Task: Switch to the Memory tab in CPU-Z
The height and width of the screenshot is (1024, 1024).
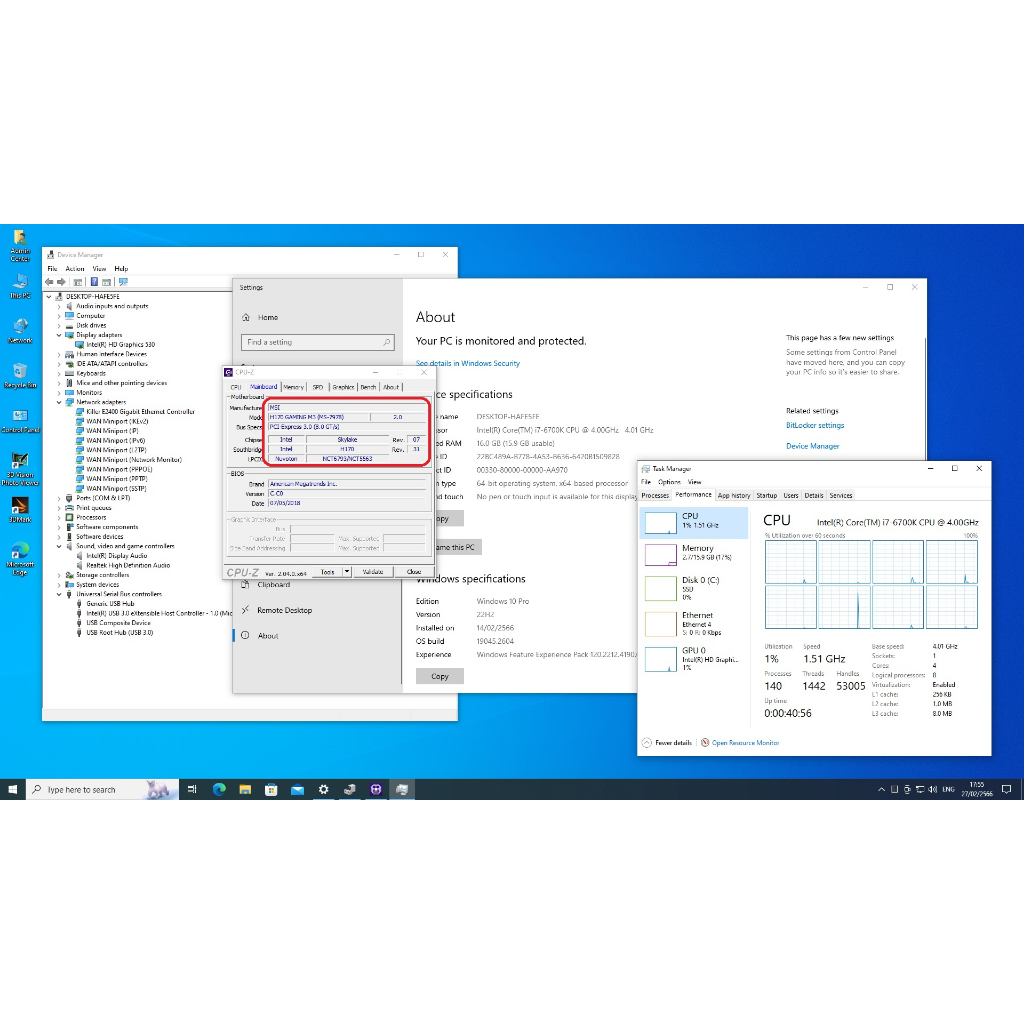Action: [x=293, y=387]
